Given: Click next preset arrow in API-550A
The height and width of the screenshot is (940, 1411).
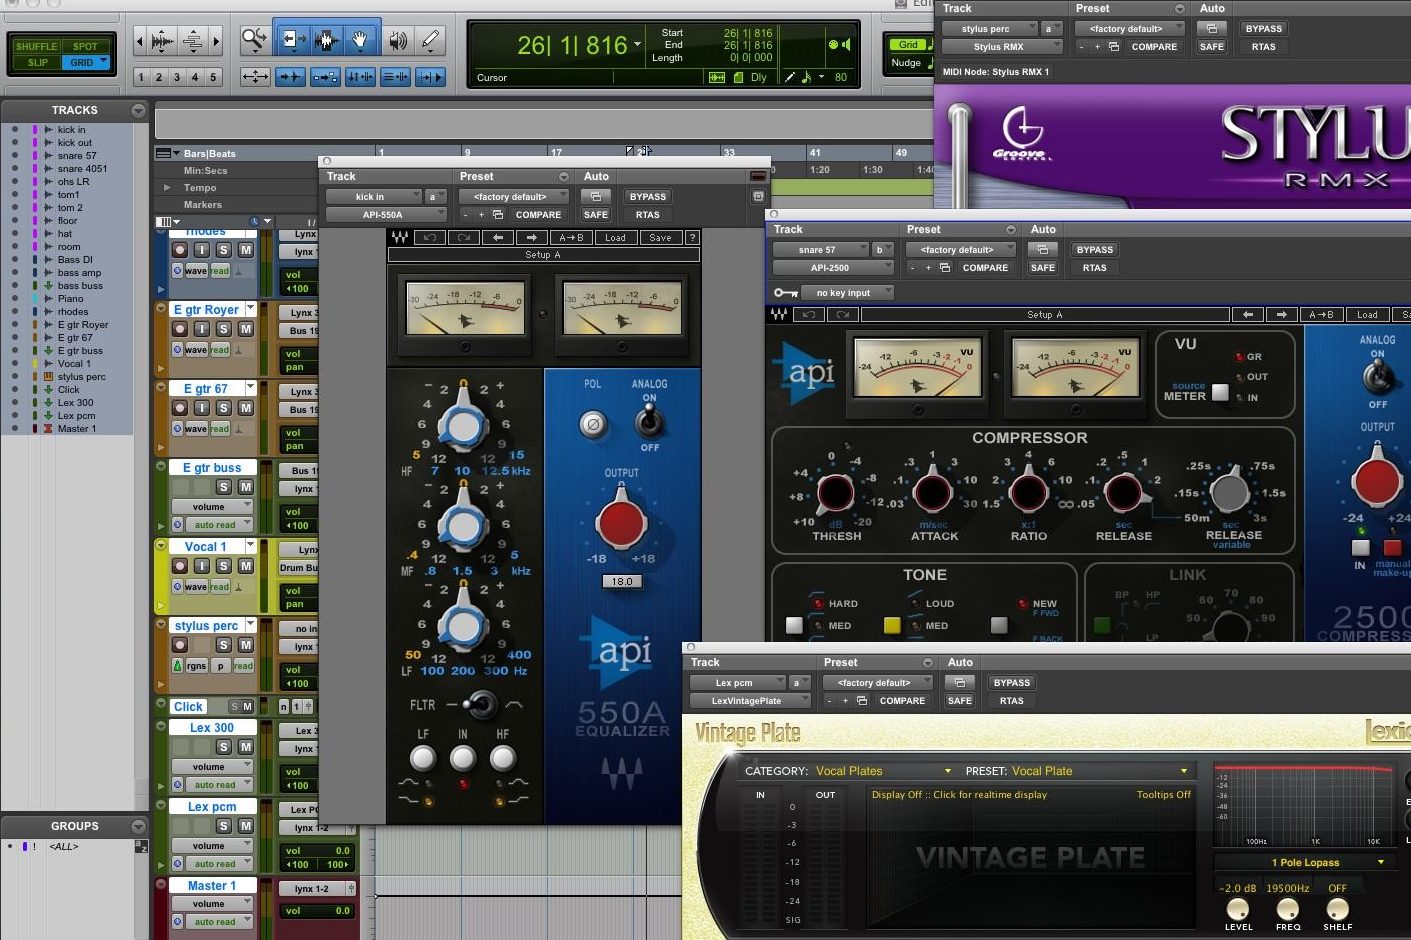Looking at the screenshot, I should coord(532,238).
